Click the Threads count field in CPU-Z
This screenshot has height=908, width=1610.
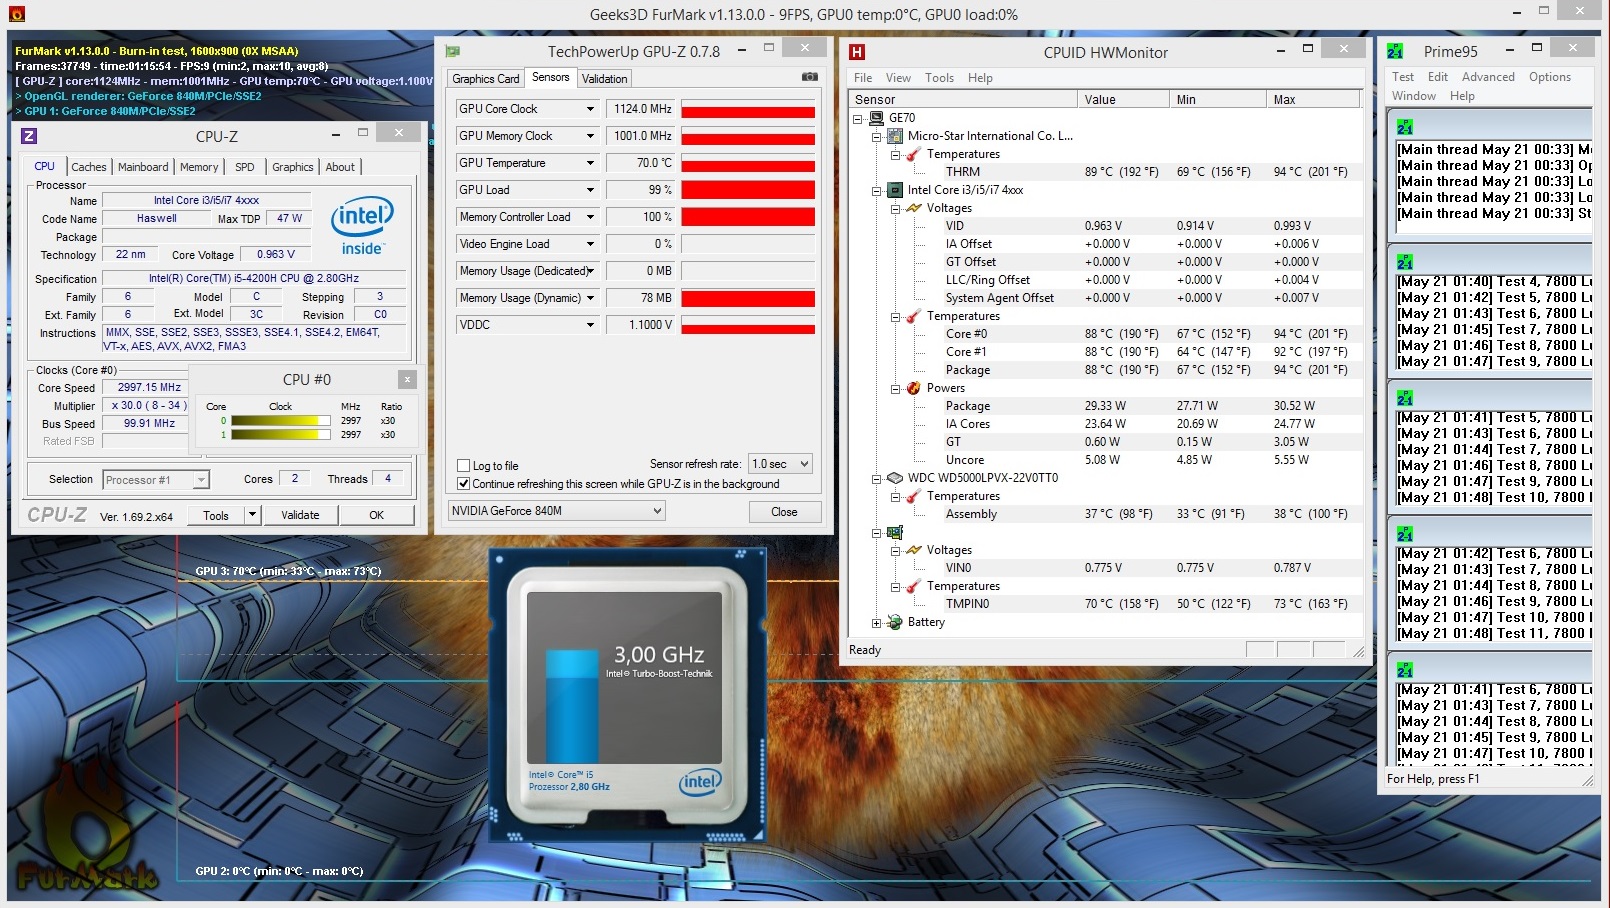point(388,479)
